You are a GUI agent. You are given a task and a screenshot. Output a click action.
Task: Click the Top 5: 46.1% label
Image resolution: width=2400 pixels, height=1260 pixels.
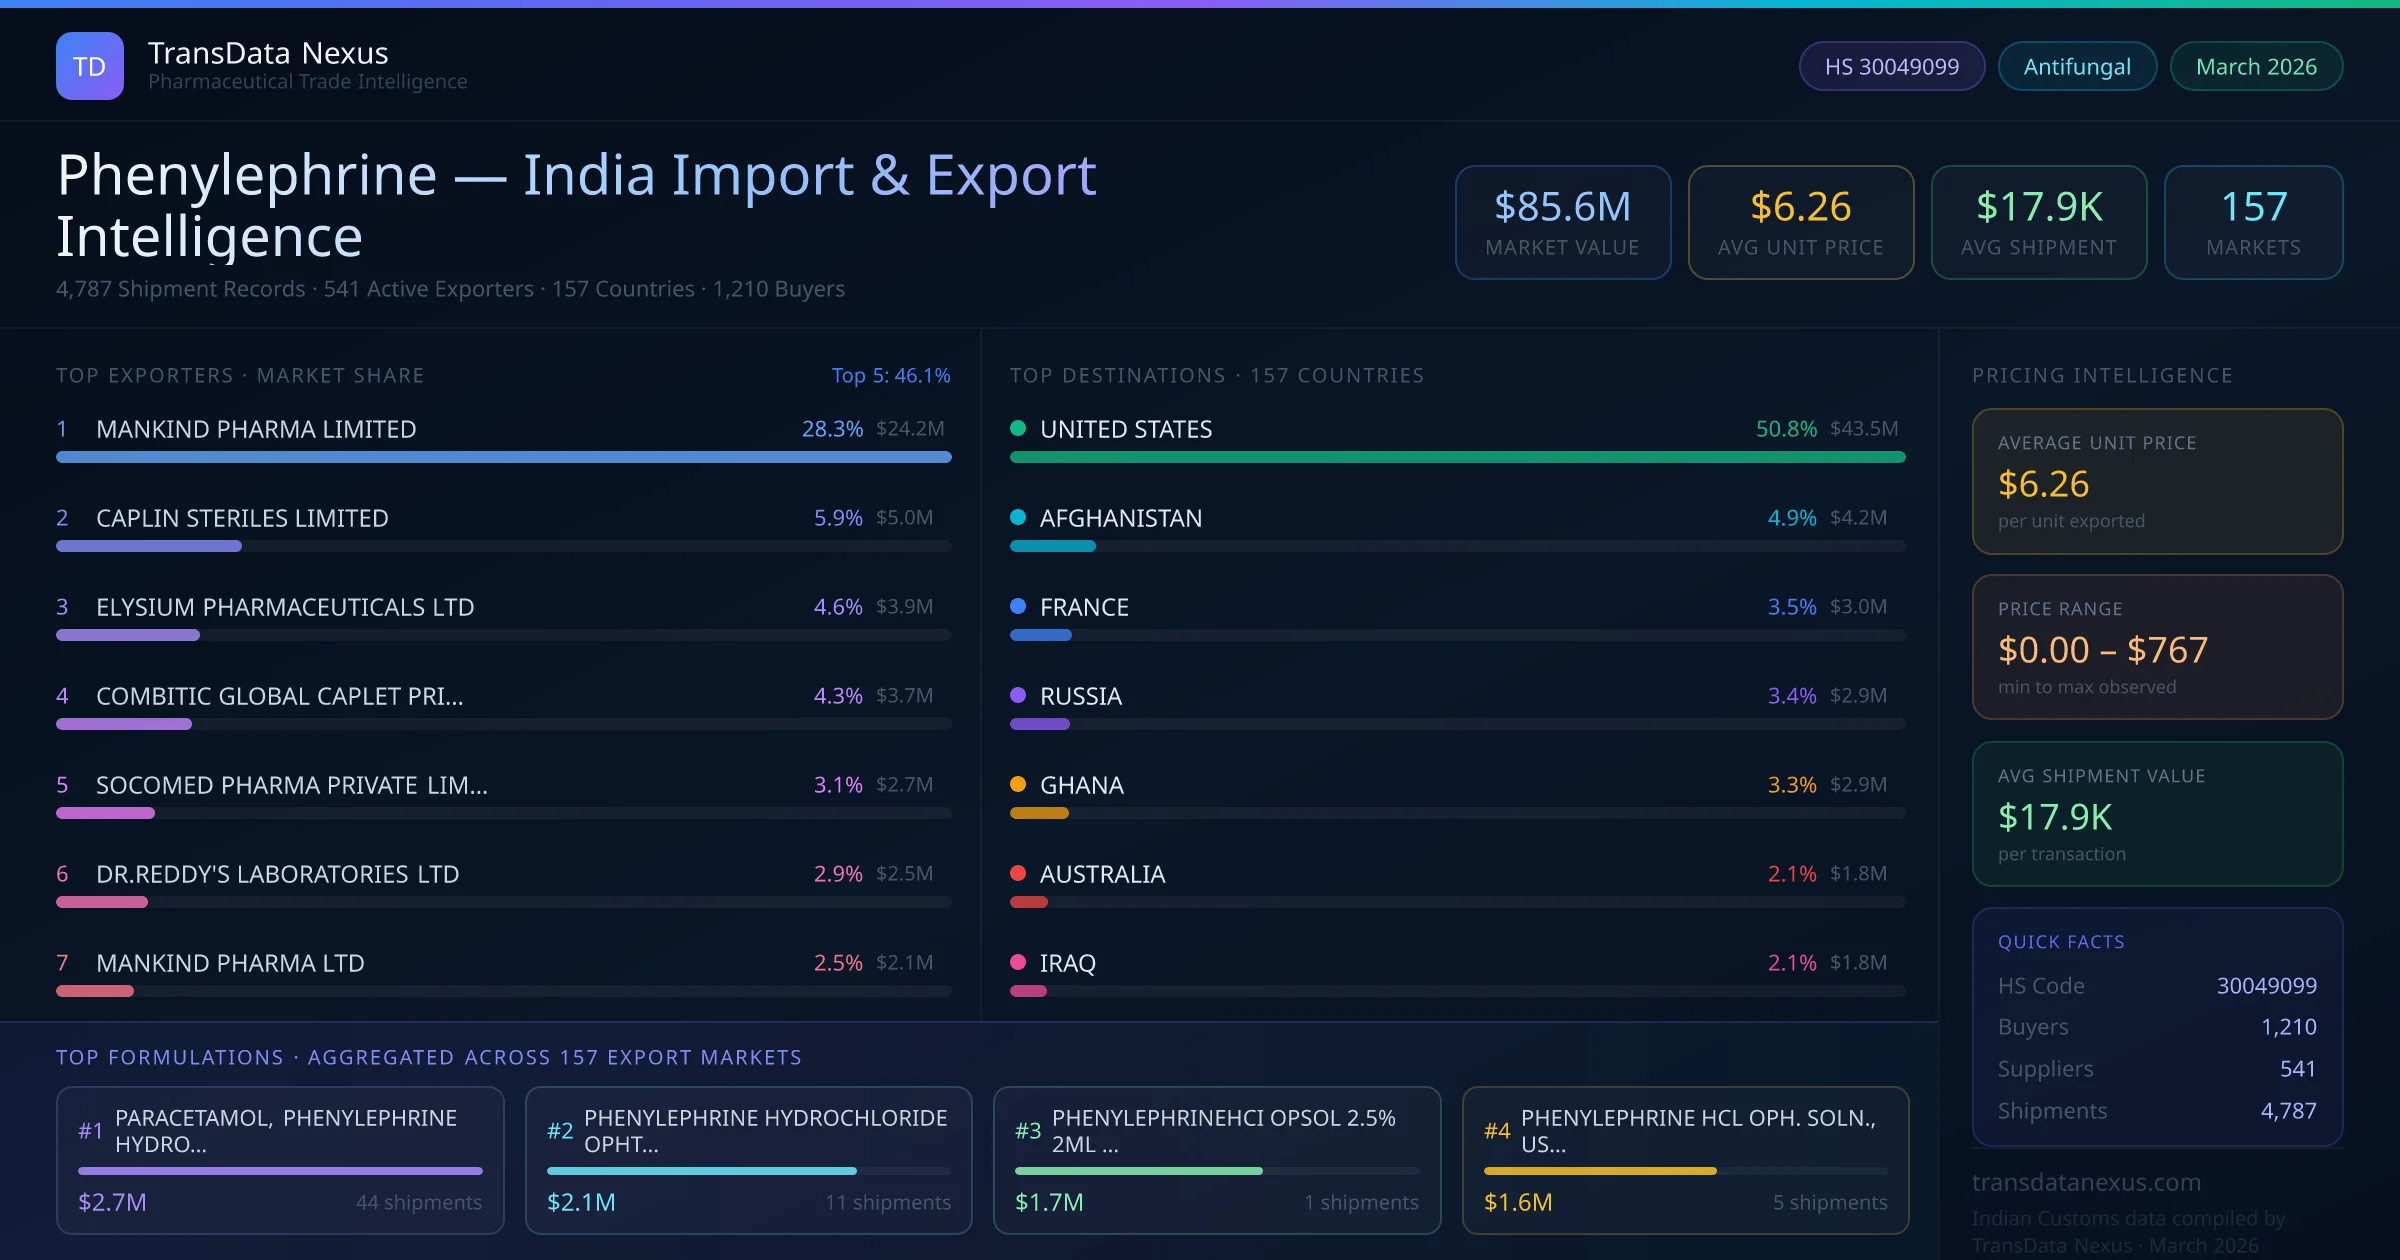pyautogui.click(x=890, y=375)
